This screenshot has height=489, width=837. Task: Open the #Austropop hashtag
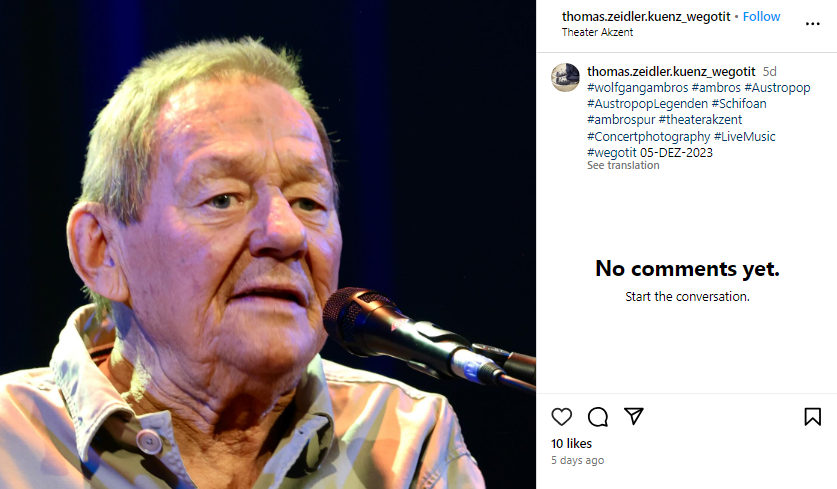(777, 88)
